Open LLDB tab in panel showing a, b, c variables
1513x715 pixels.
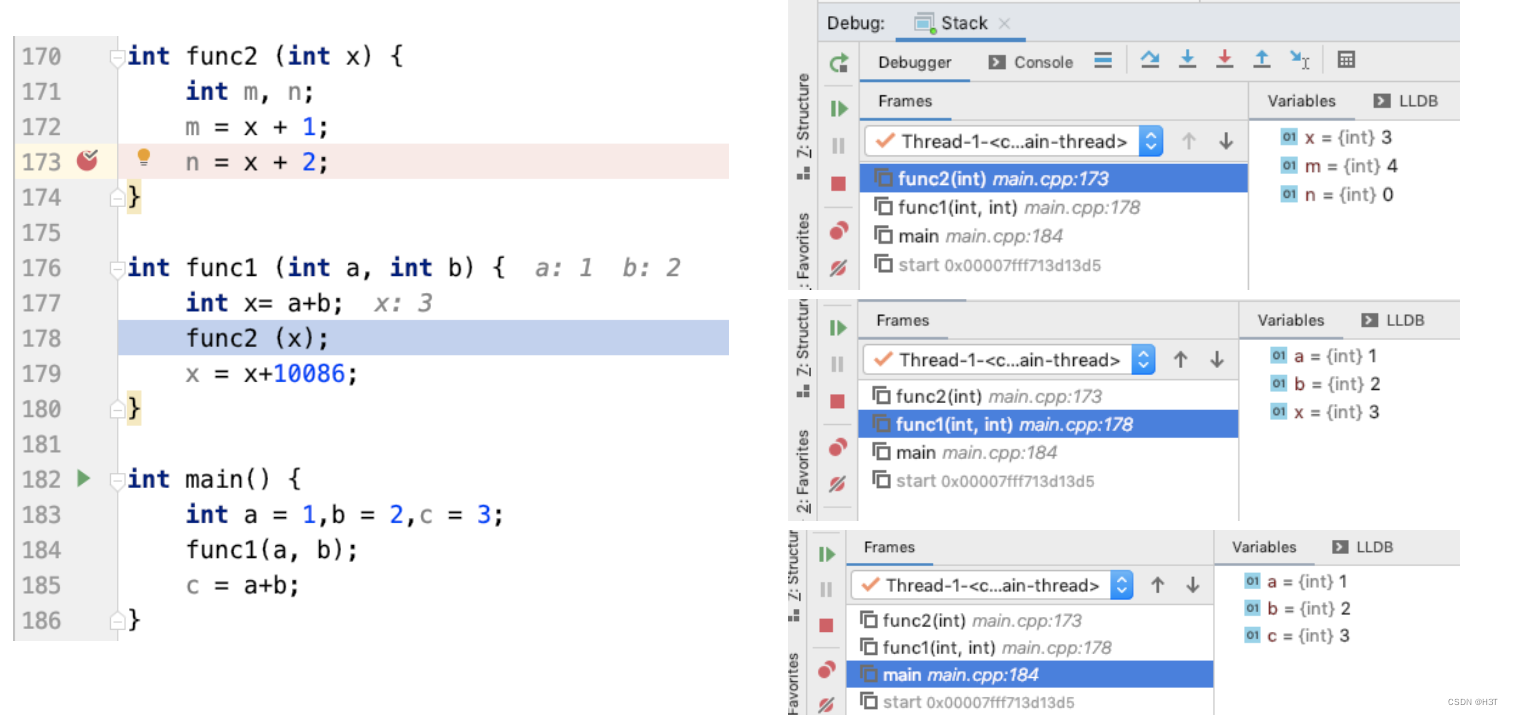pyautogui.click(x=1363, y=547)
